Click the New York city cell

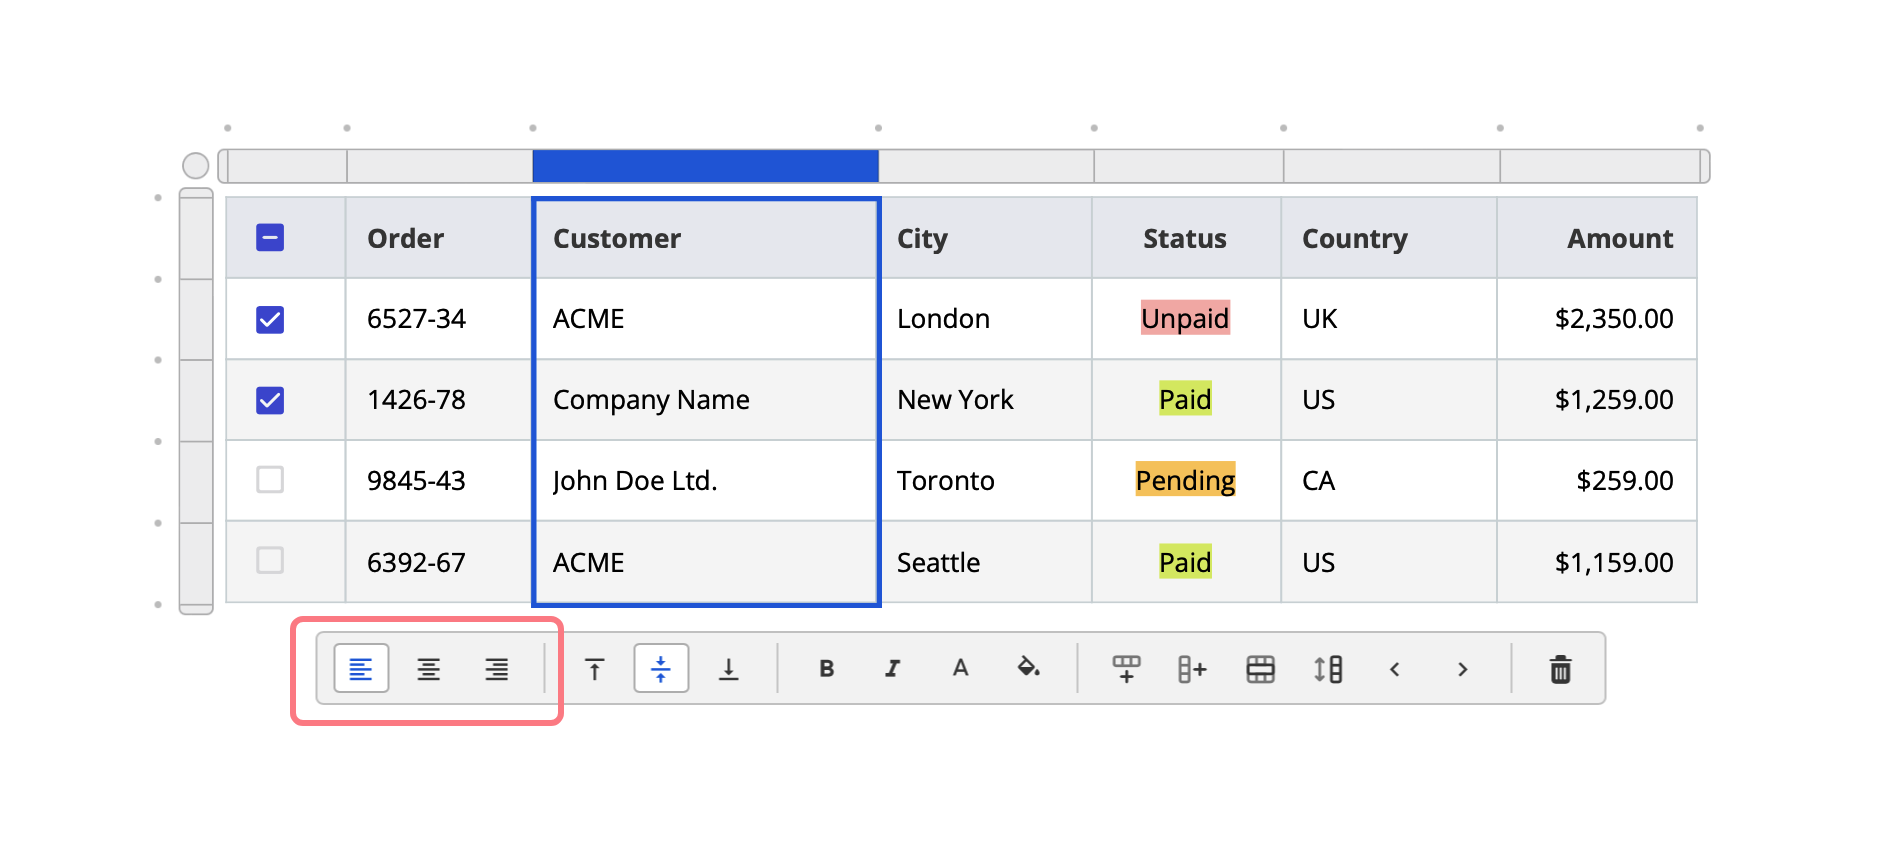pyautogui.click(x=986, y=400)
